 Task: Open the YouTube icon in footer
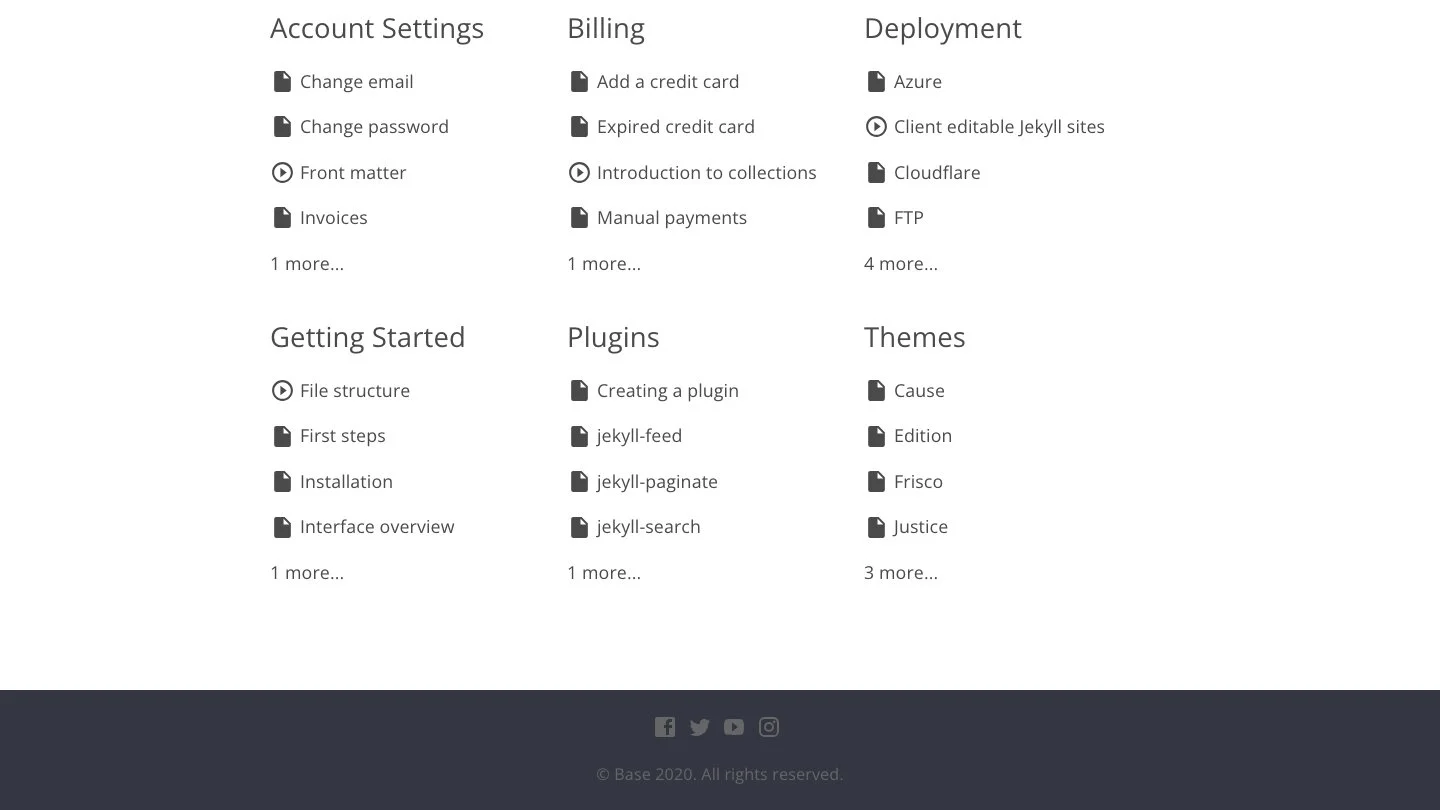pos(734,727)
